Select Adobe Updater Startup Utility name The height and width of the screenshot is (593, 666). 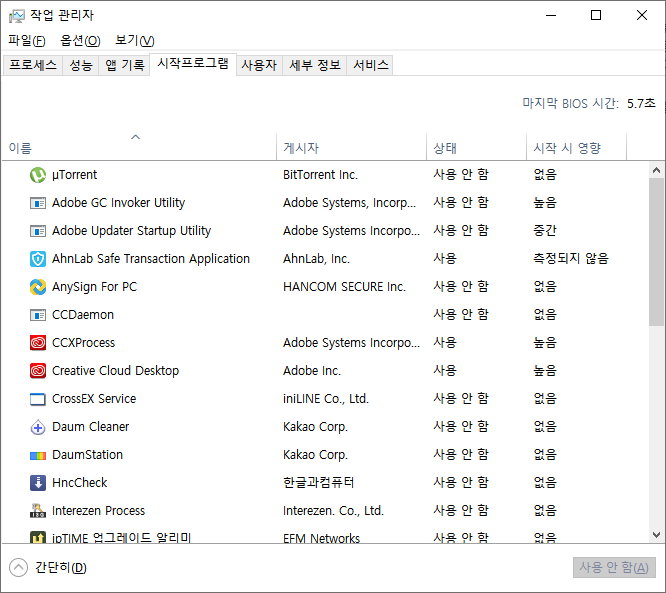pyautogui.click(x=131, y=231)
